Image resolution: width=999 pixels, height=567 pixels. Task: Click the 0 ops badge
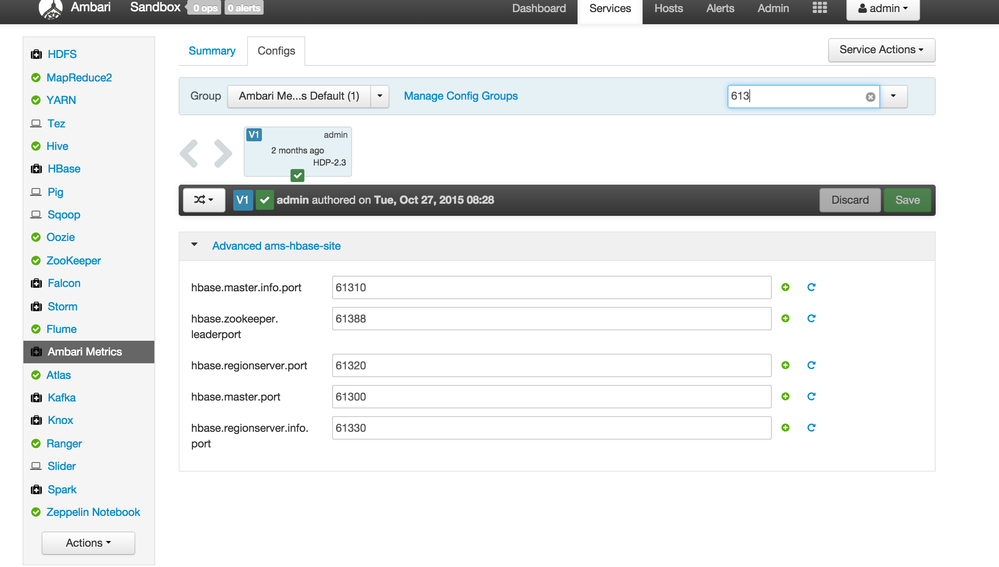pyautogui.click(x=205, y=8)
